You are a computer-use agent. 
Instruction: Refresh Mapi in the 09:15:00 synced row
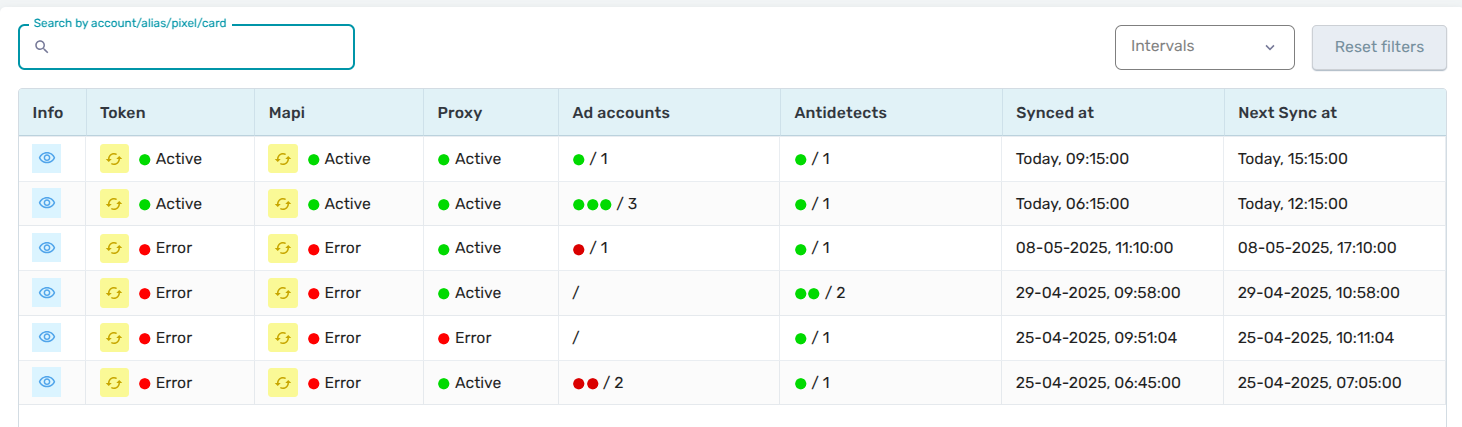coord(283,159)
